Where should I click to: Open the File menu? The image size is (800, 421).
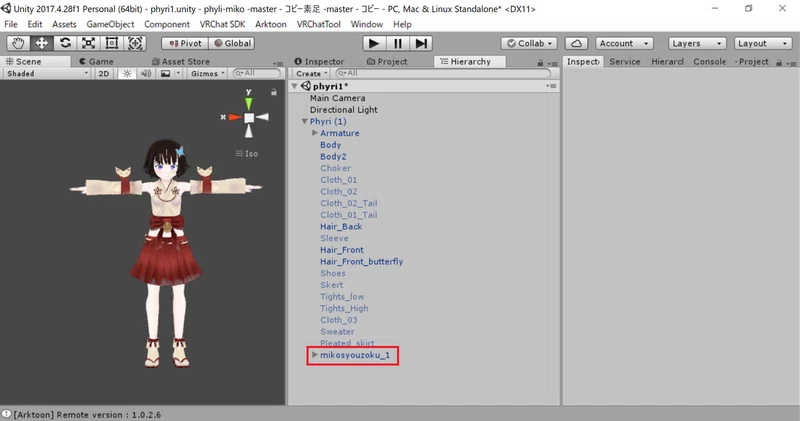tap(11, 24)
